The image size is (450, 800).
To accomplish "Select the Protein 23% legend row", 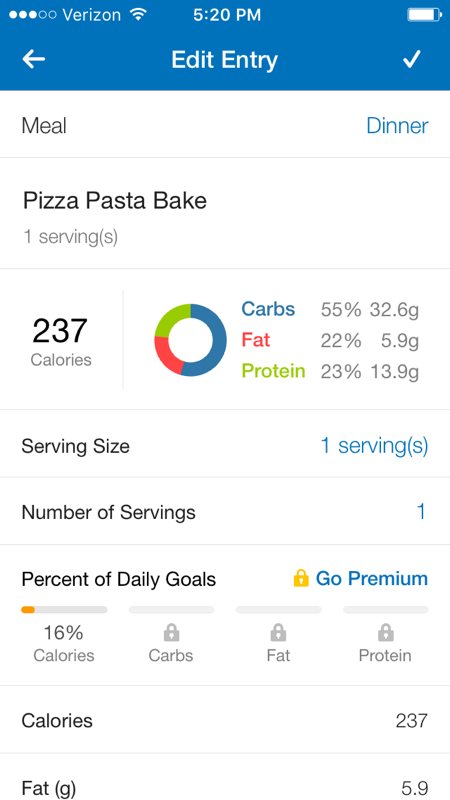I will click(x=330, y=371).
